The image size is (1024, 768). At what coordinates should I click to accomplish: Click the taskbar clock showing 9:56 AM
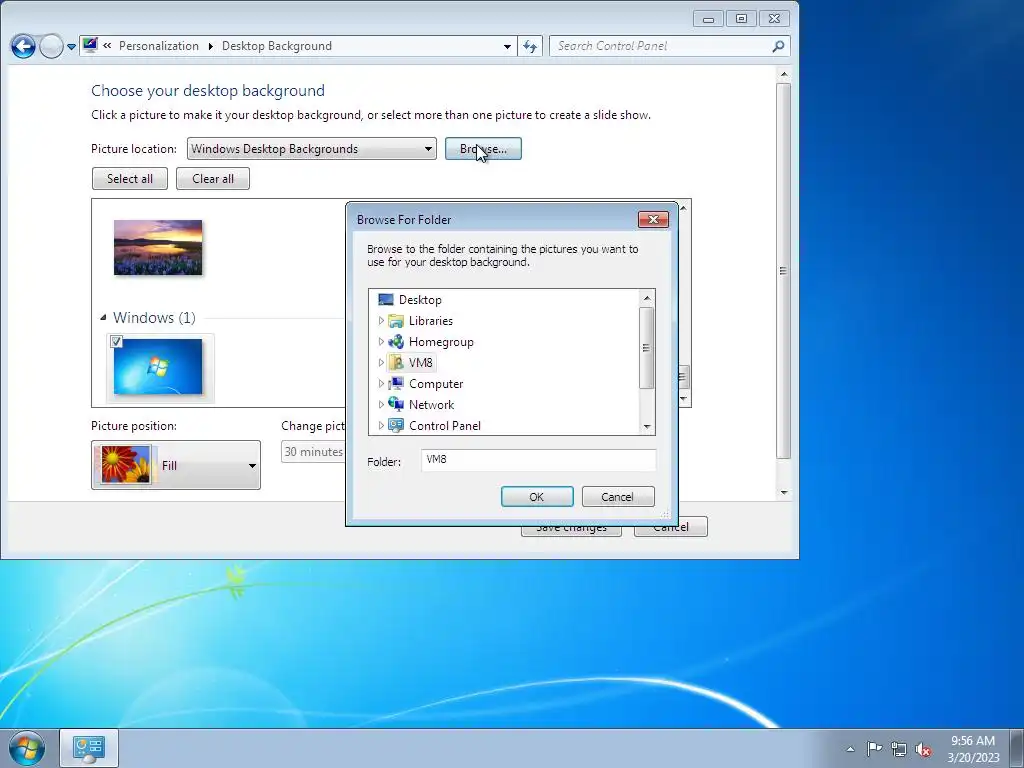click(x=973, y=748)
